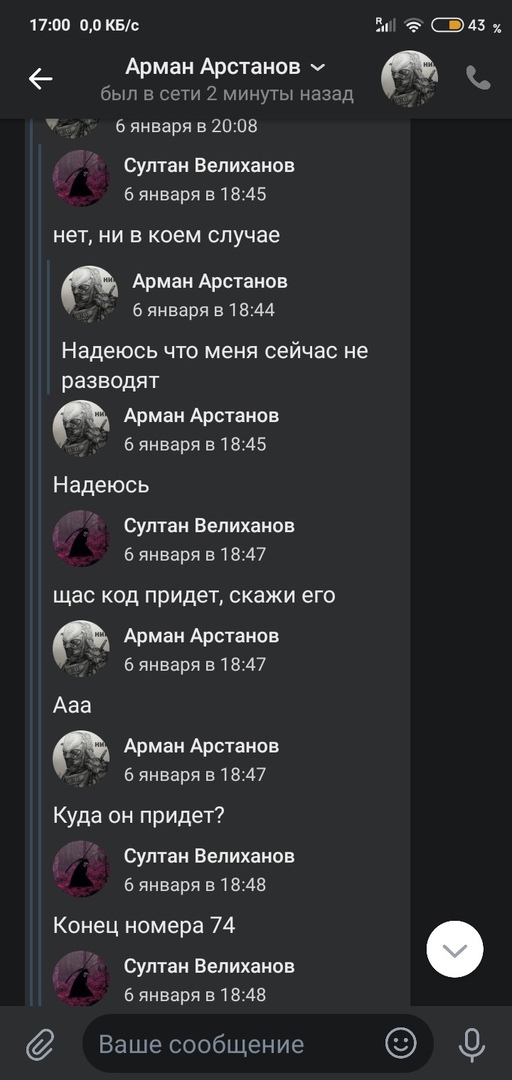Screen dimensions: 512x1080
Task: Expand dropdown chevron next to Арман Арстанов
Action: (x=318, y=68)
